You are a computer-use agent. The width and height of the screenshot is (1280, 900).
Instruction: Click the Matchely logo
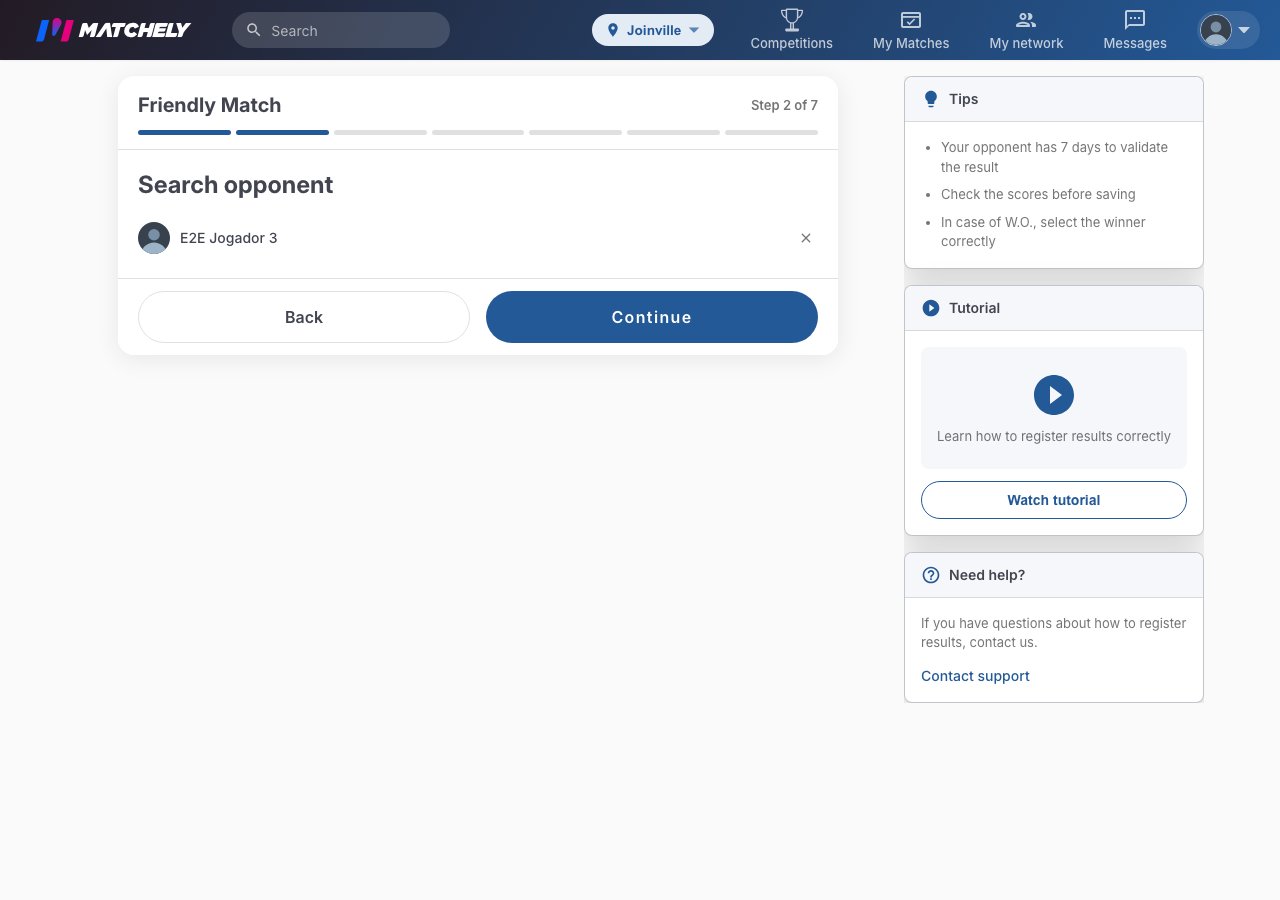coord(113,30)
